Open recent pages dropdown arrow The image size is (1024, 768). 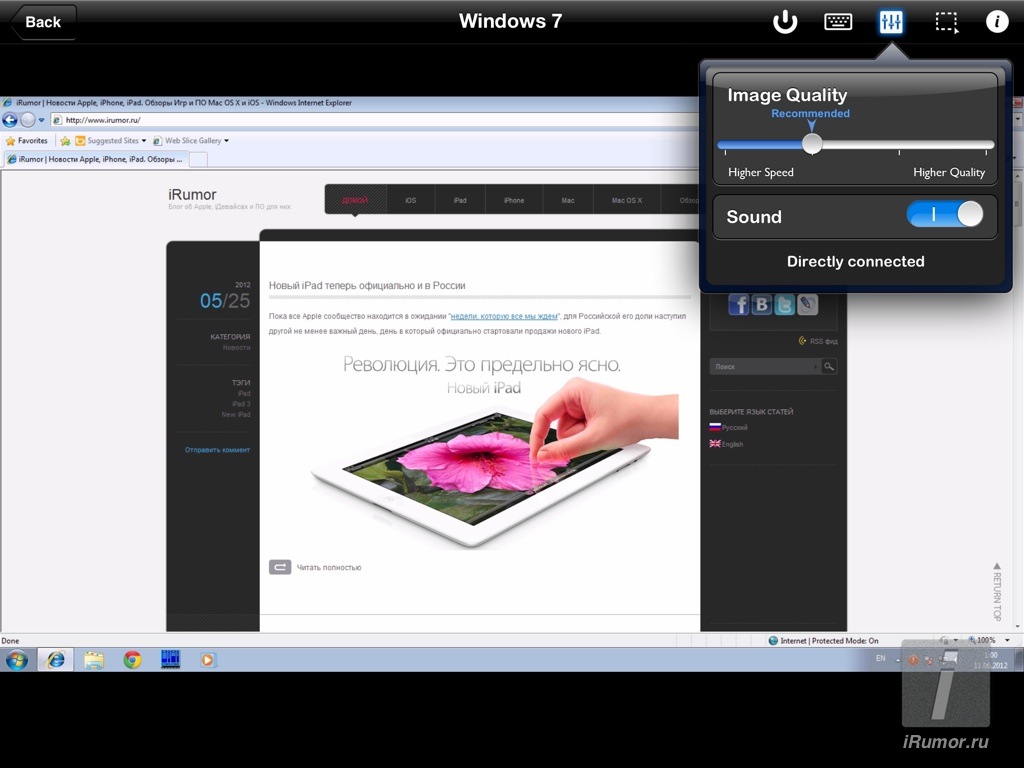pos(41,120)
